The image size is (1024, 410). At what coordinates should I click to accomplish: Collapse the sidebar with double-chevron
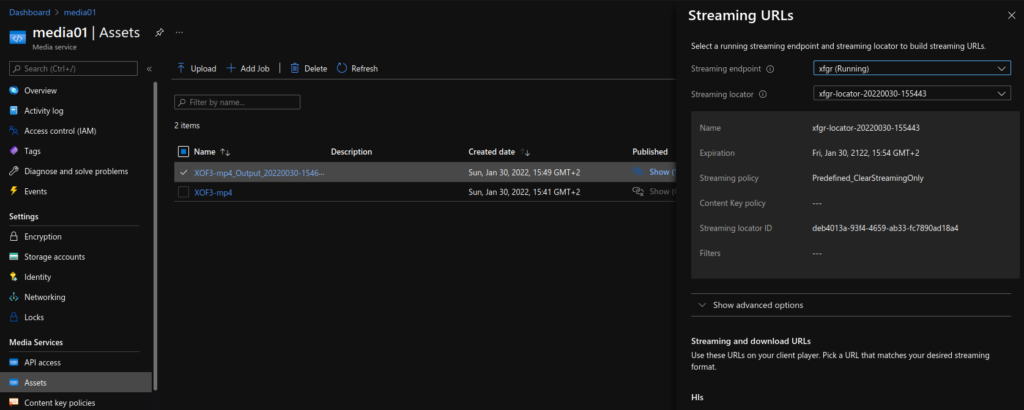pos(149,69)
